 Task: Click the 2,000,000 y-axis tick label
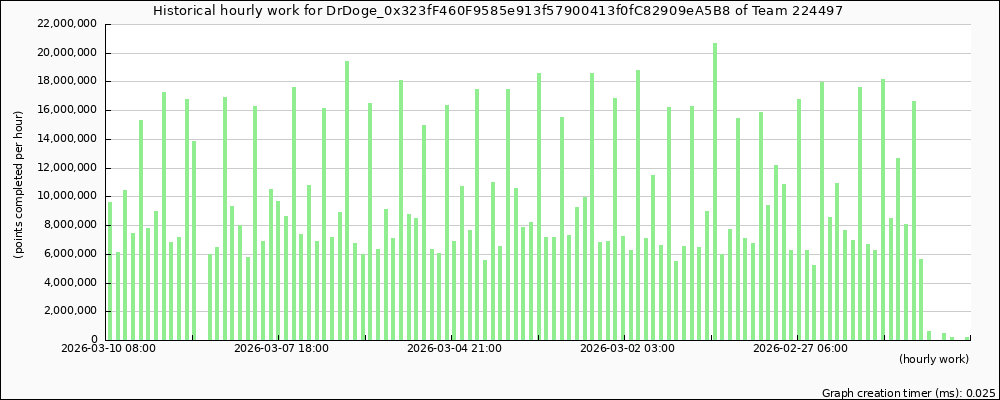68,311
